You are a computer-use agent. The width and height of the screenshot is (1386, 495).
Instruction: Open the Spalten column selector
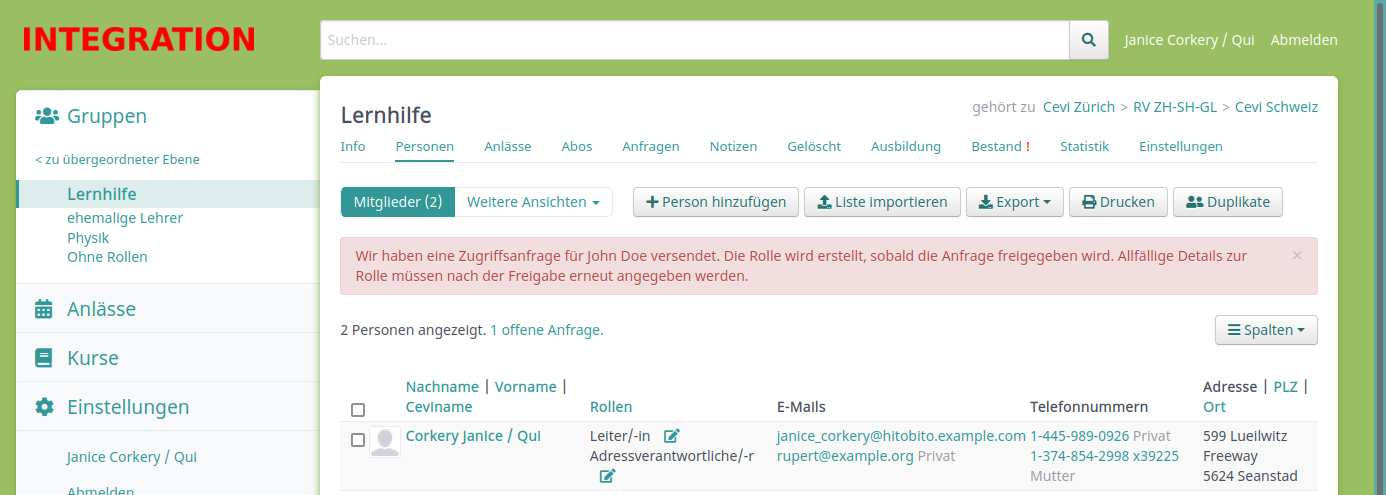click(1266, 330)
